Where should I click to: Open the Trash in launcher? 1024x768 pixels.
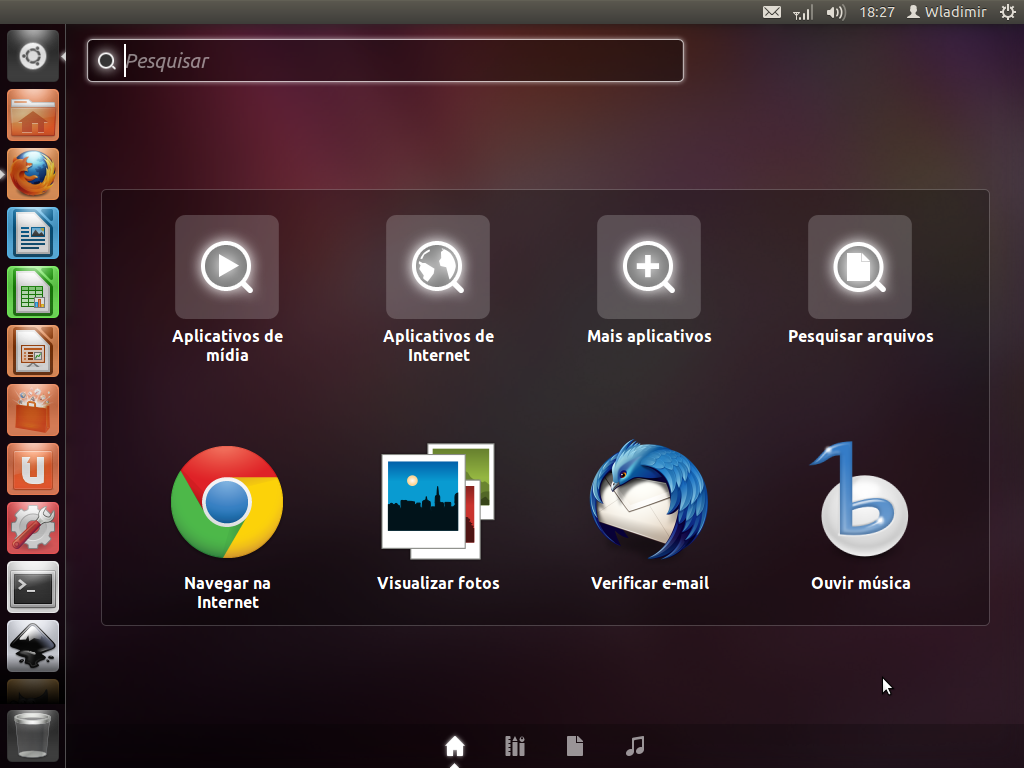tap(33, 736)
